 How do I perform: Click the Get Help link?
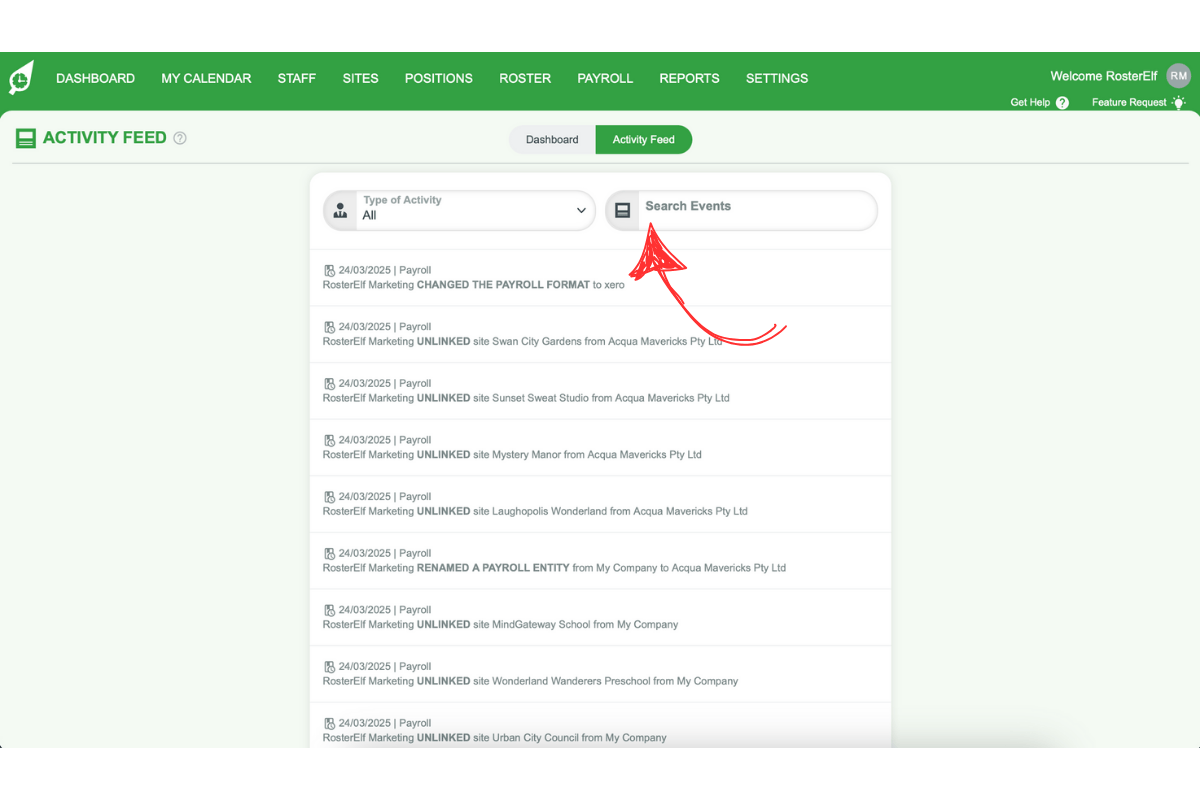[x=1030, y=102]
